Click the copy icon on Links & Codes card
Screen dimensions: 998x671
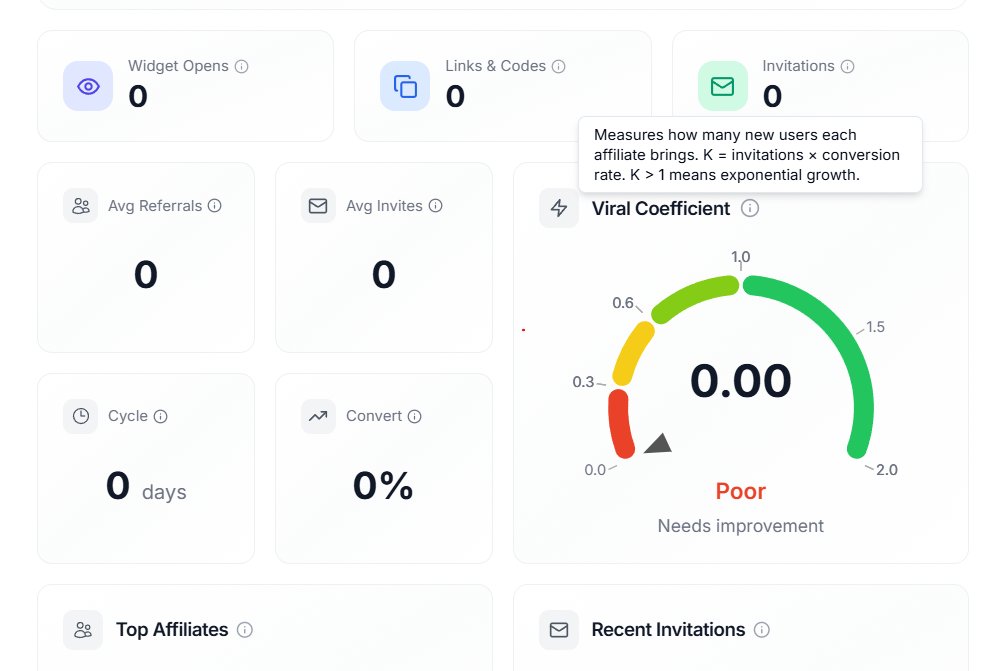pos(405,86)
